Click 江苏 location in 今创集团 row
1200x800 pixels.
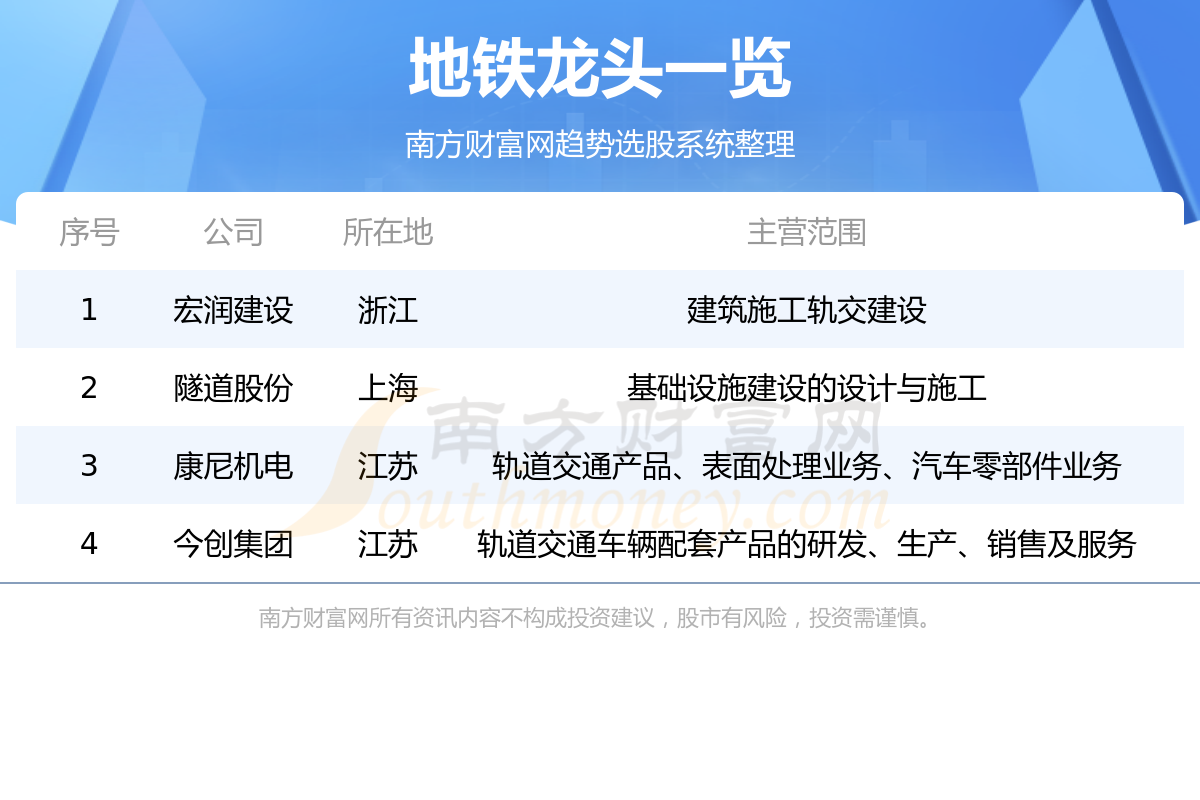tap(387, 544)
